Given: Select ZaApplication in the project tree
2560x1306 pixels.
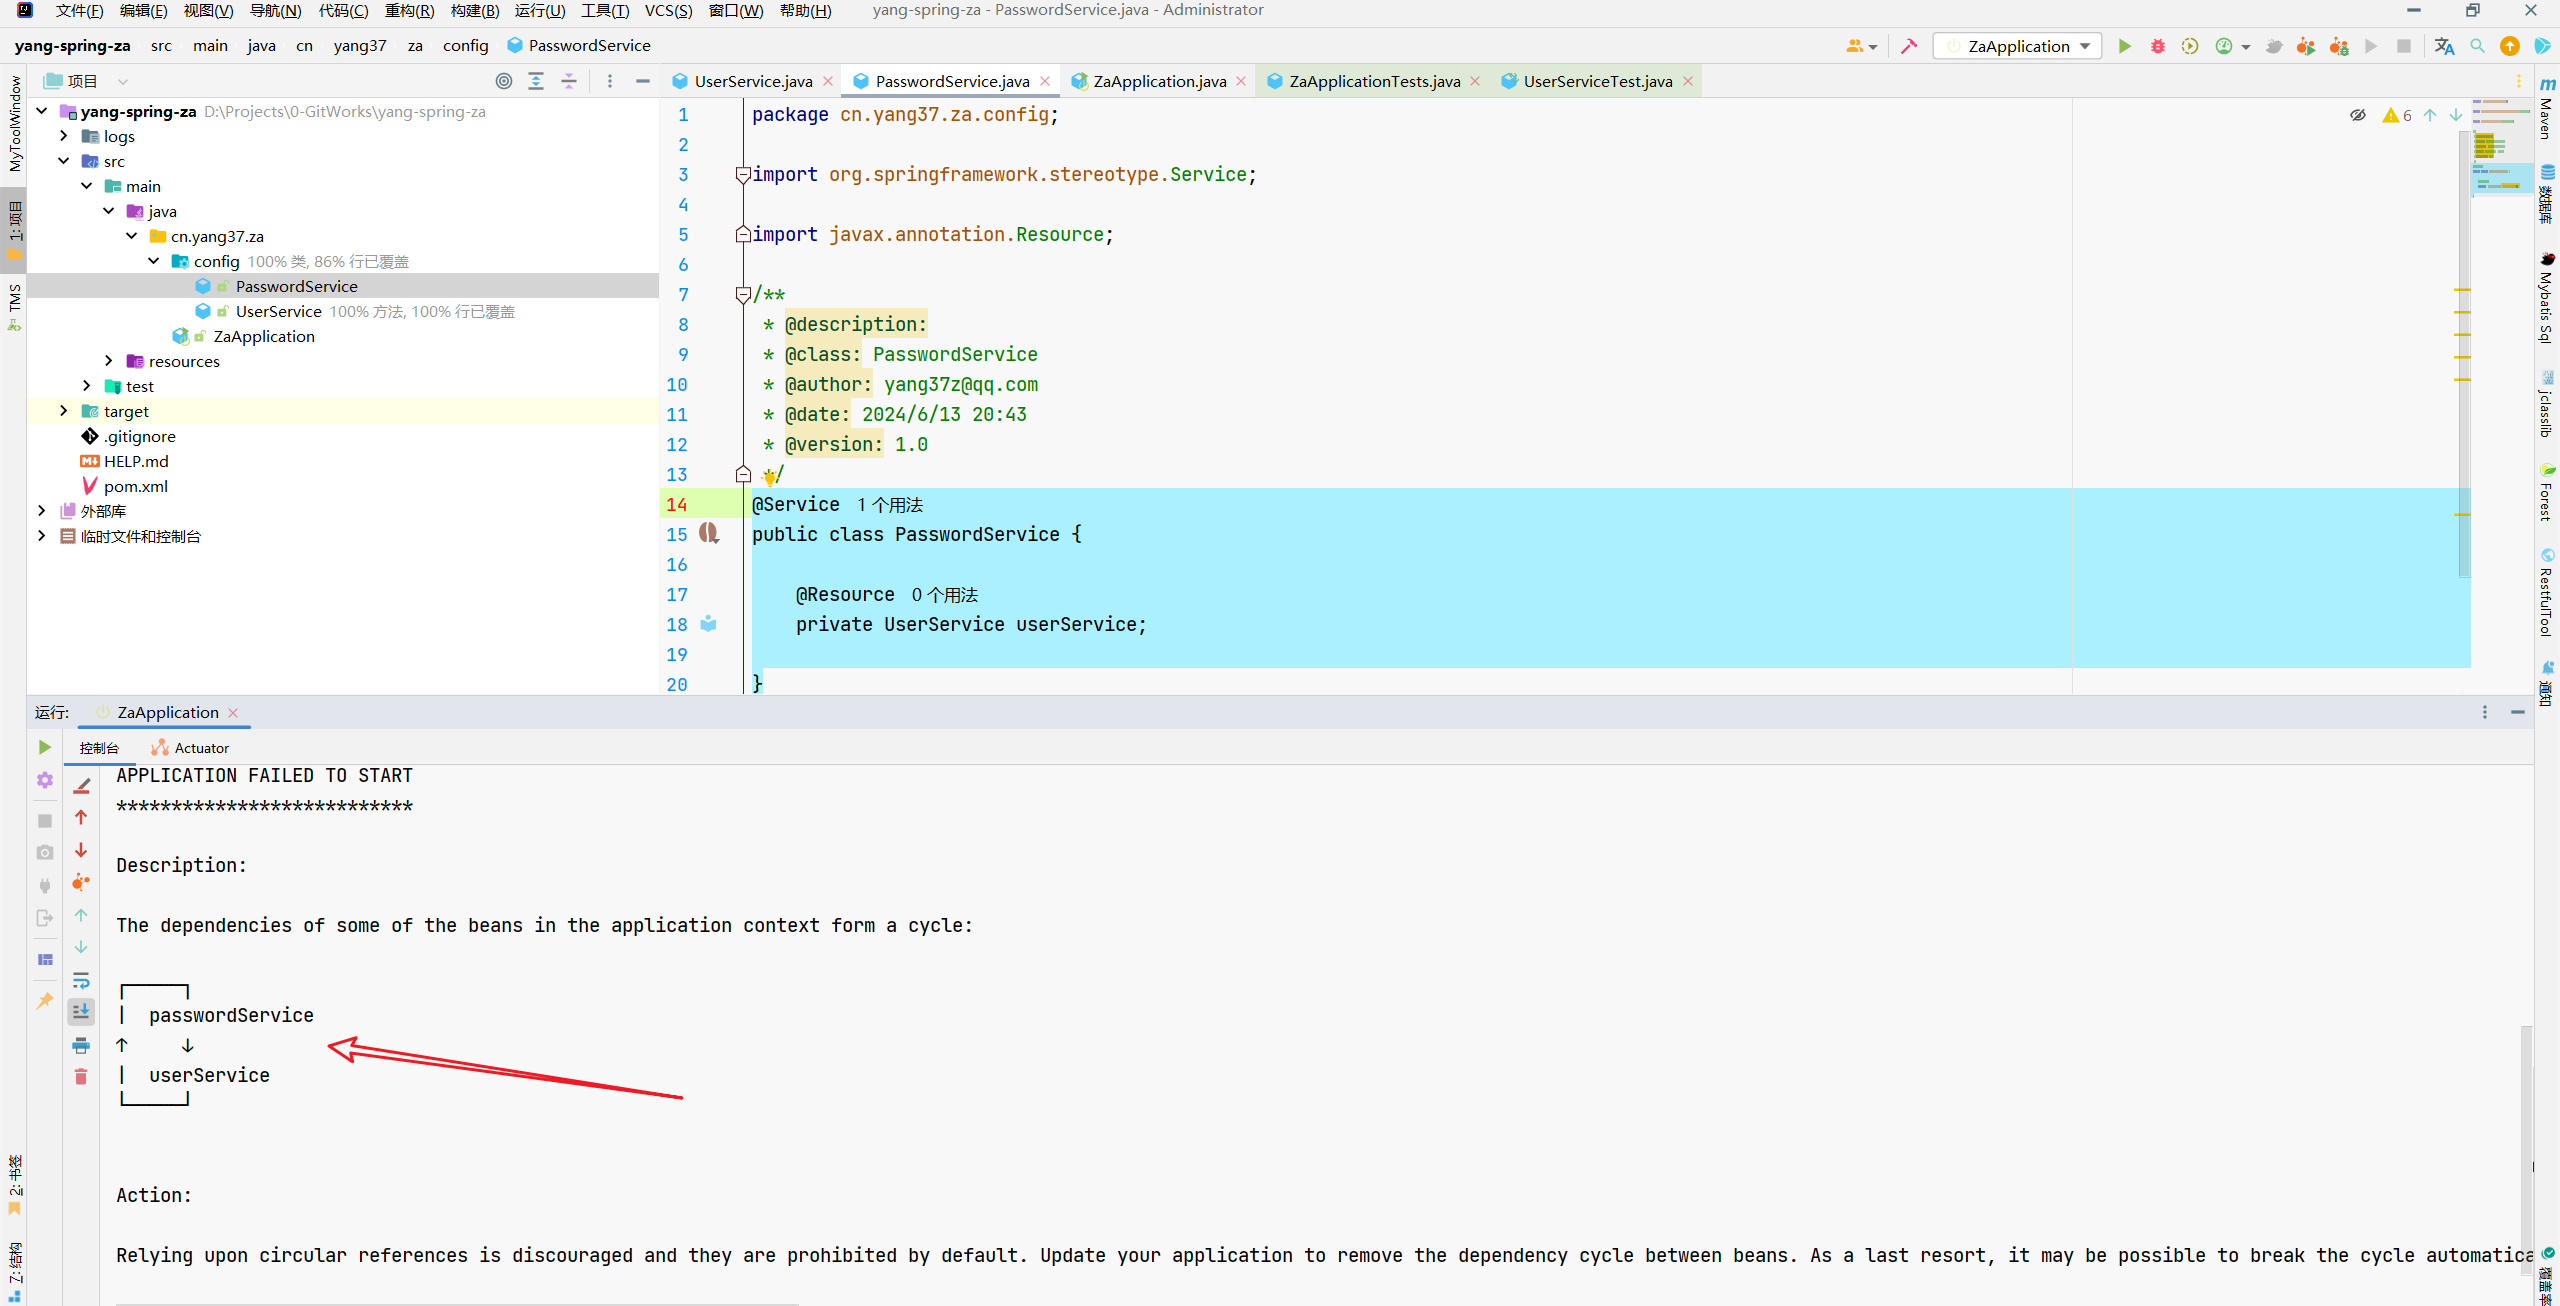Looking at the screenshot, I should pos(264,336).
